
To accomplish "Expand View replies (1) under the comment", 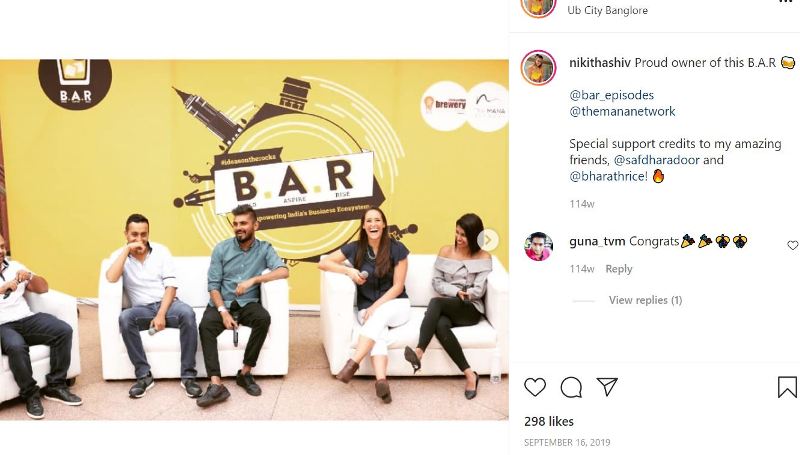I will click(645, 300).
